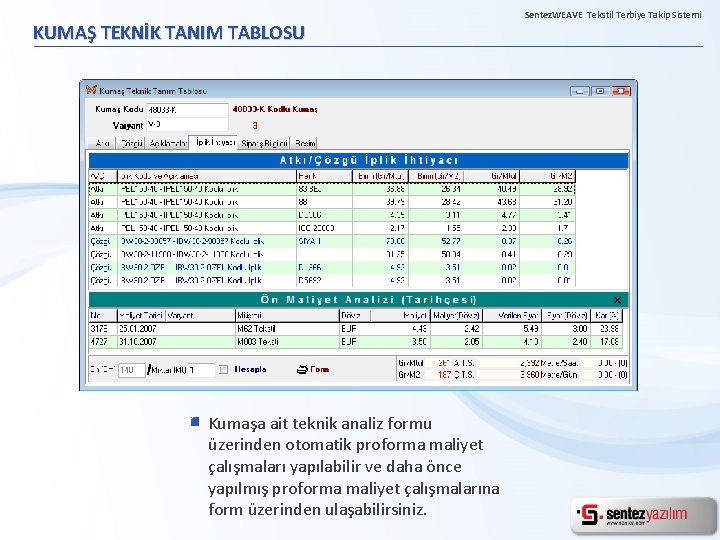Image resolution: width=720 pixels, height=540 pixels.
Task: Click the En input field showing 140
Action: [131, 370]
